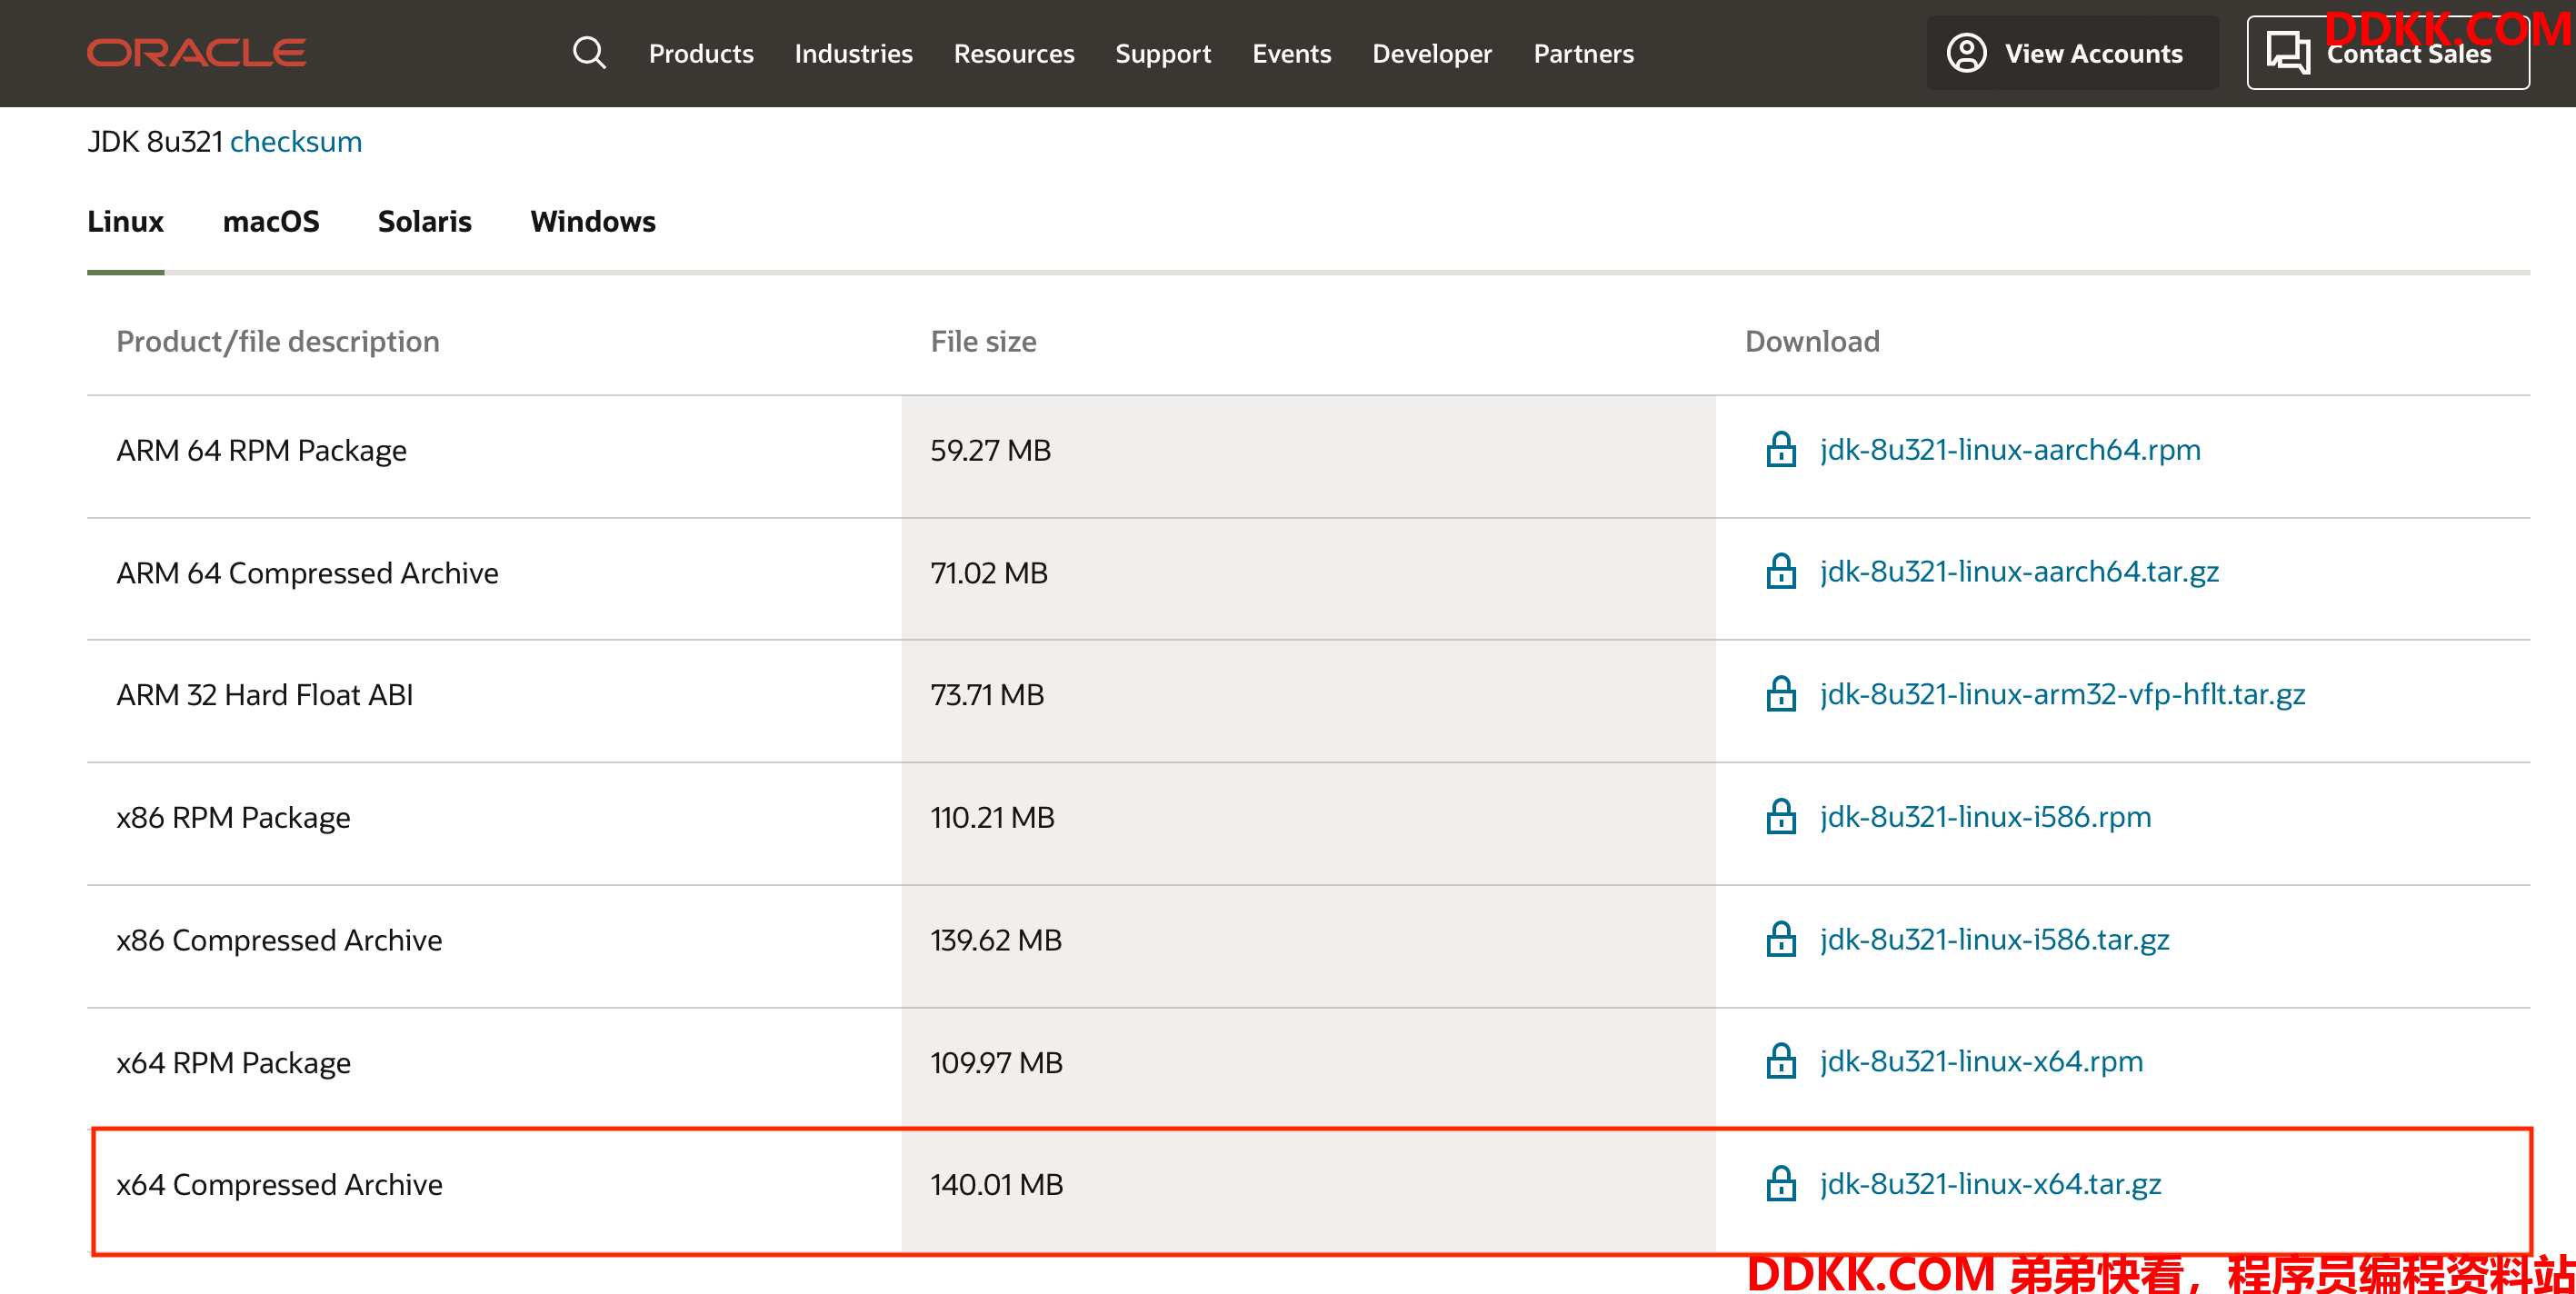Open the Partners menu
Screen dimensions: 2576x1294
(x=1584, y=53)
